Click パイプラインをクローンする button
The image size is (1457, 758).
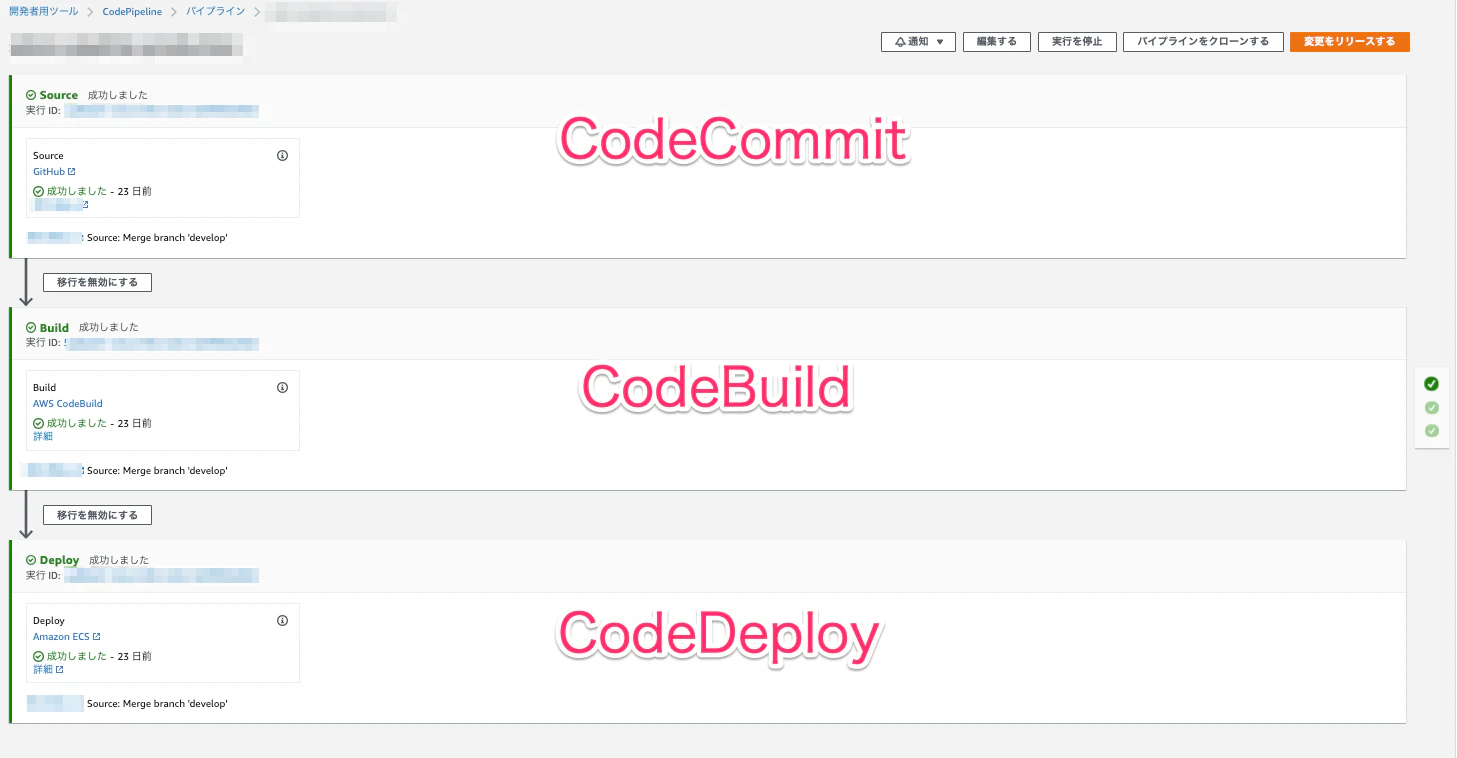coord(1203,41)
